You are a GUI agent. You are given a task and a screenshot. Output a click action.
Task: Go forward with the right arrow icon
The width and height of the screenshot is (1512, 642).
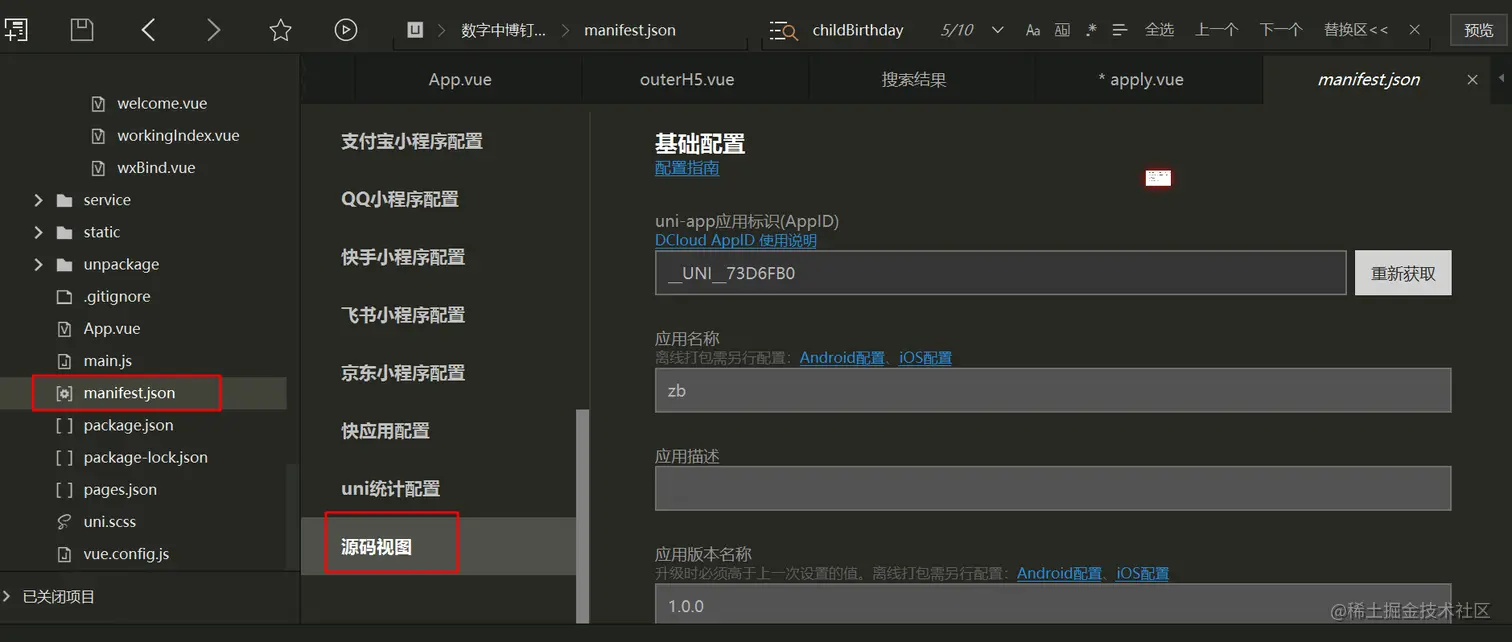pos(213,30)
